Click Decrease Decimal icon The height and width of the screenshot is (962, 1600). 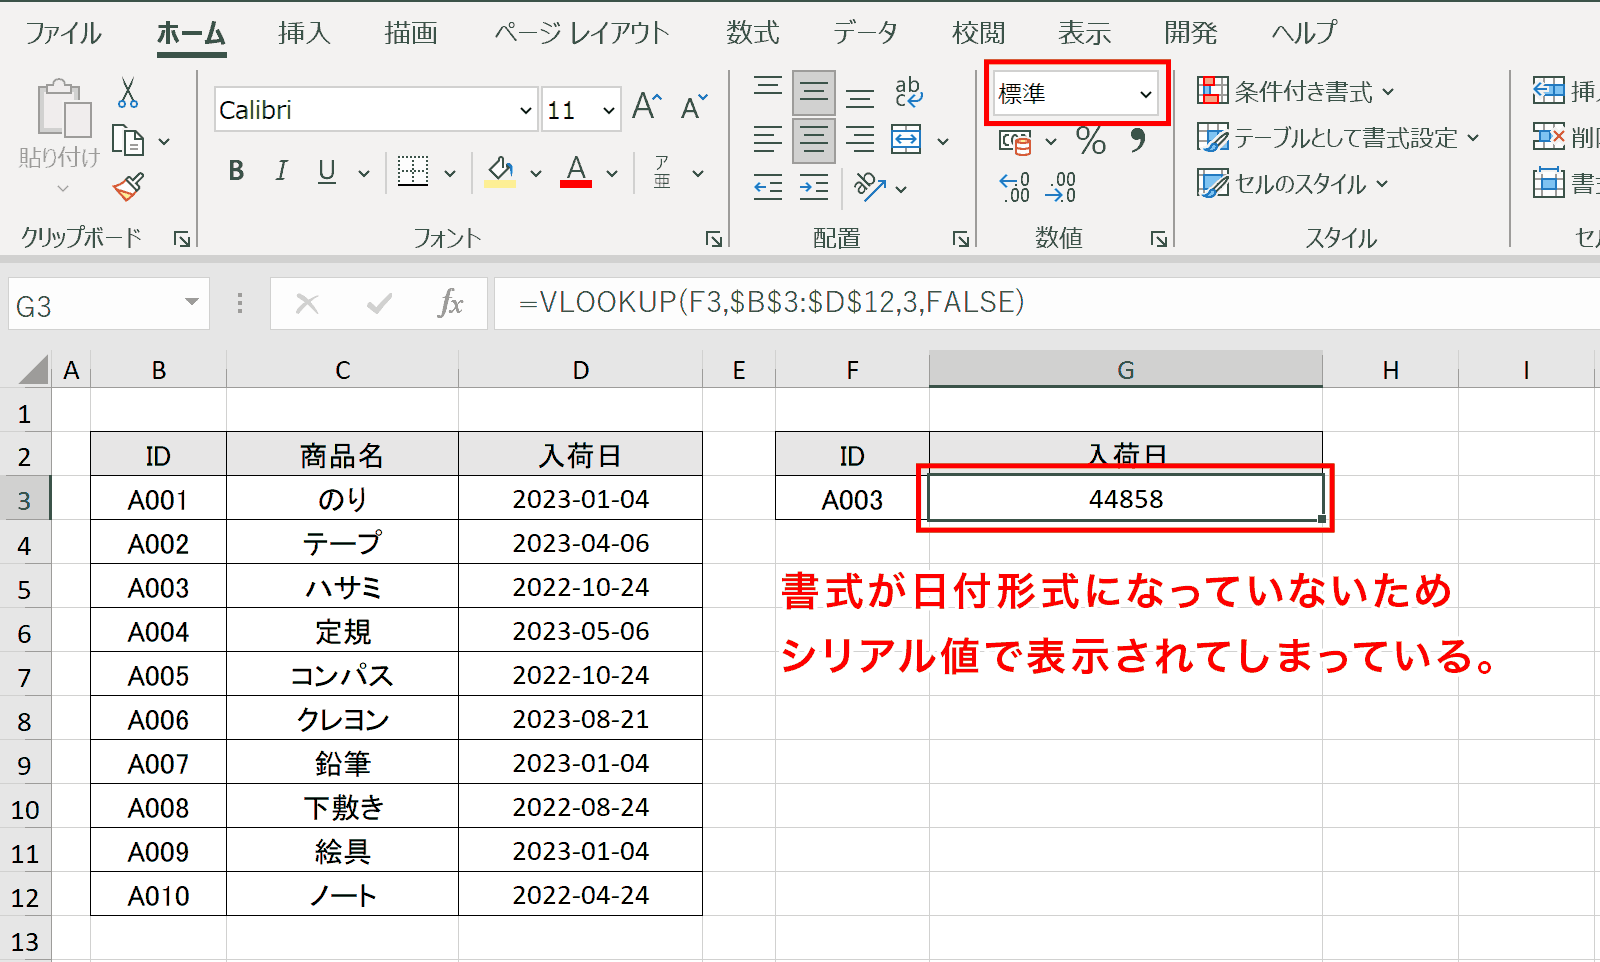1061,187
